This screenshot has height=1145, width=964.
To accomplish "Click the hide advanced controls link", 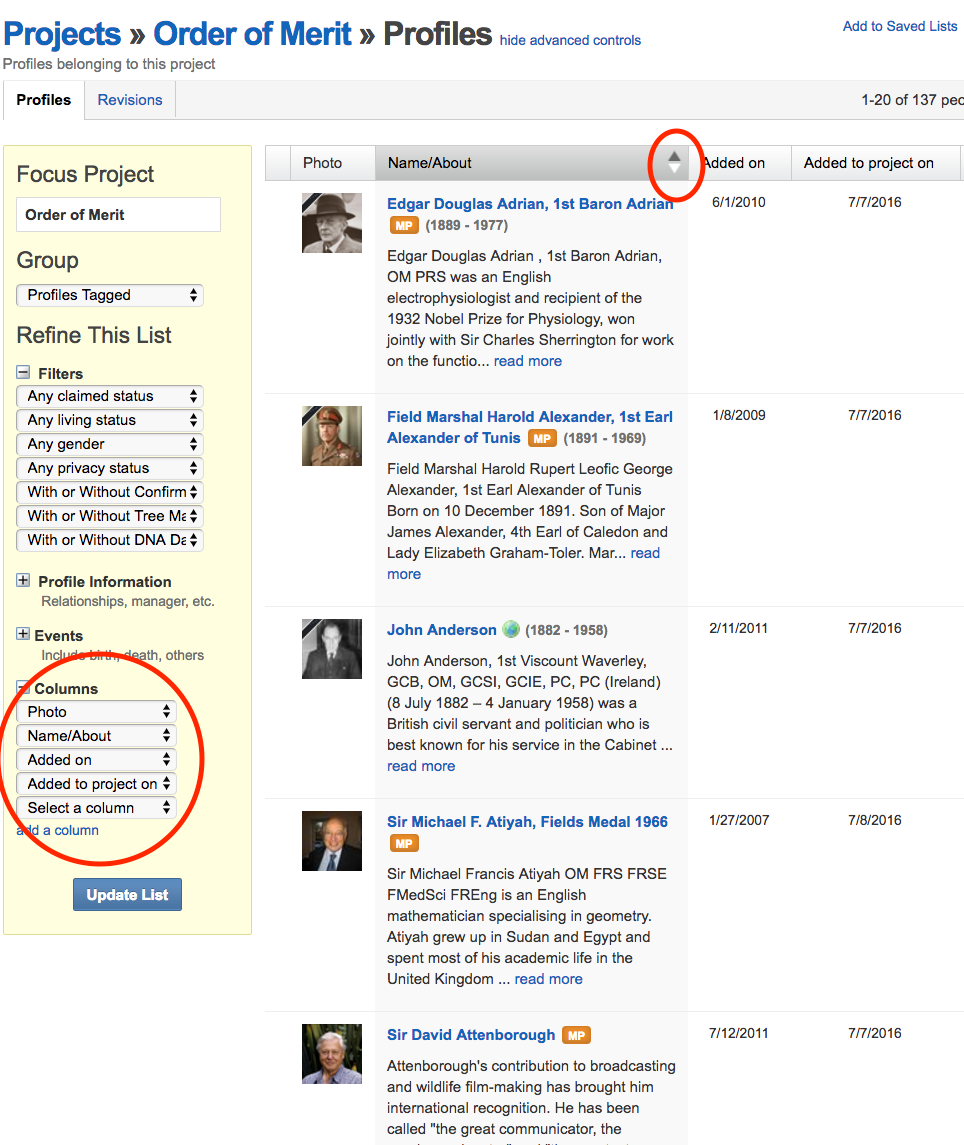I will pos(570,41).
